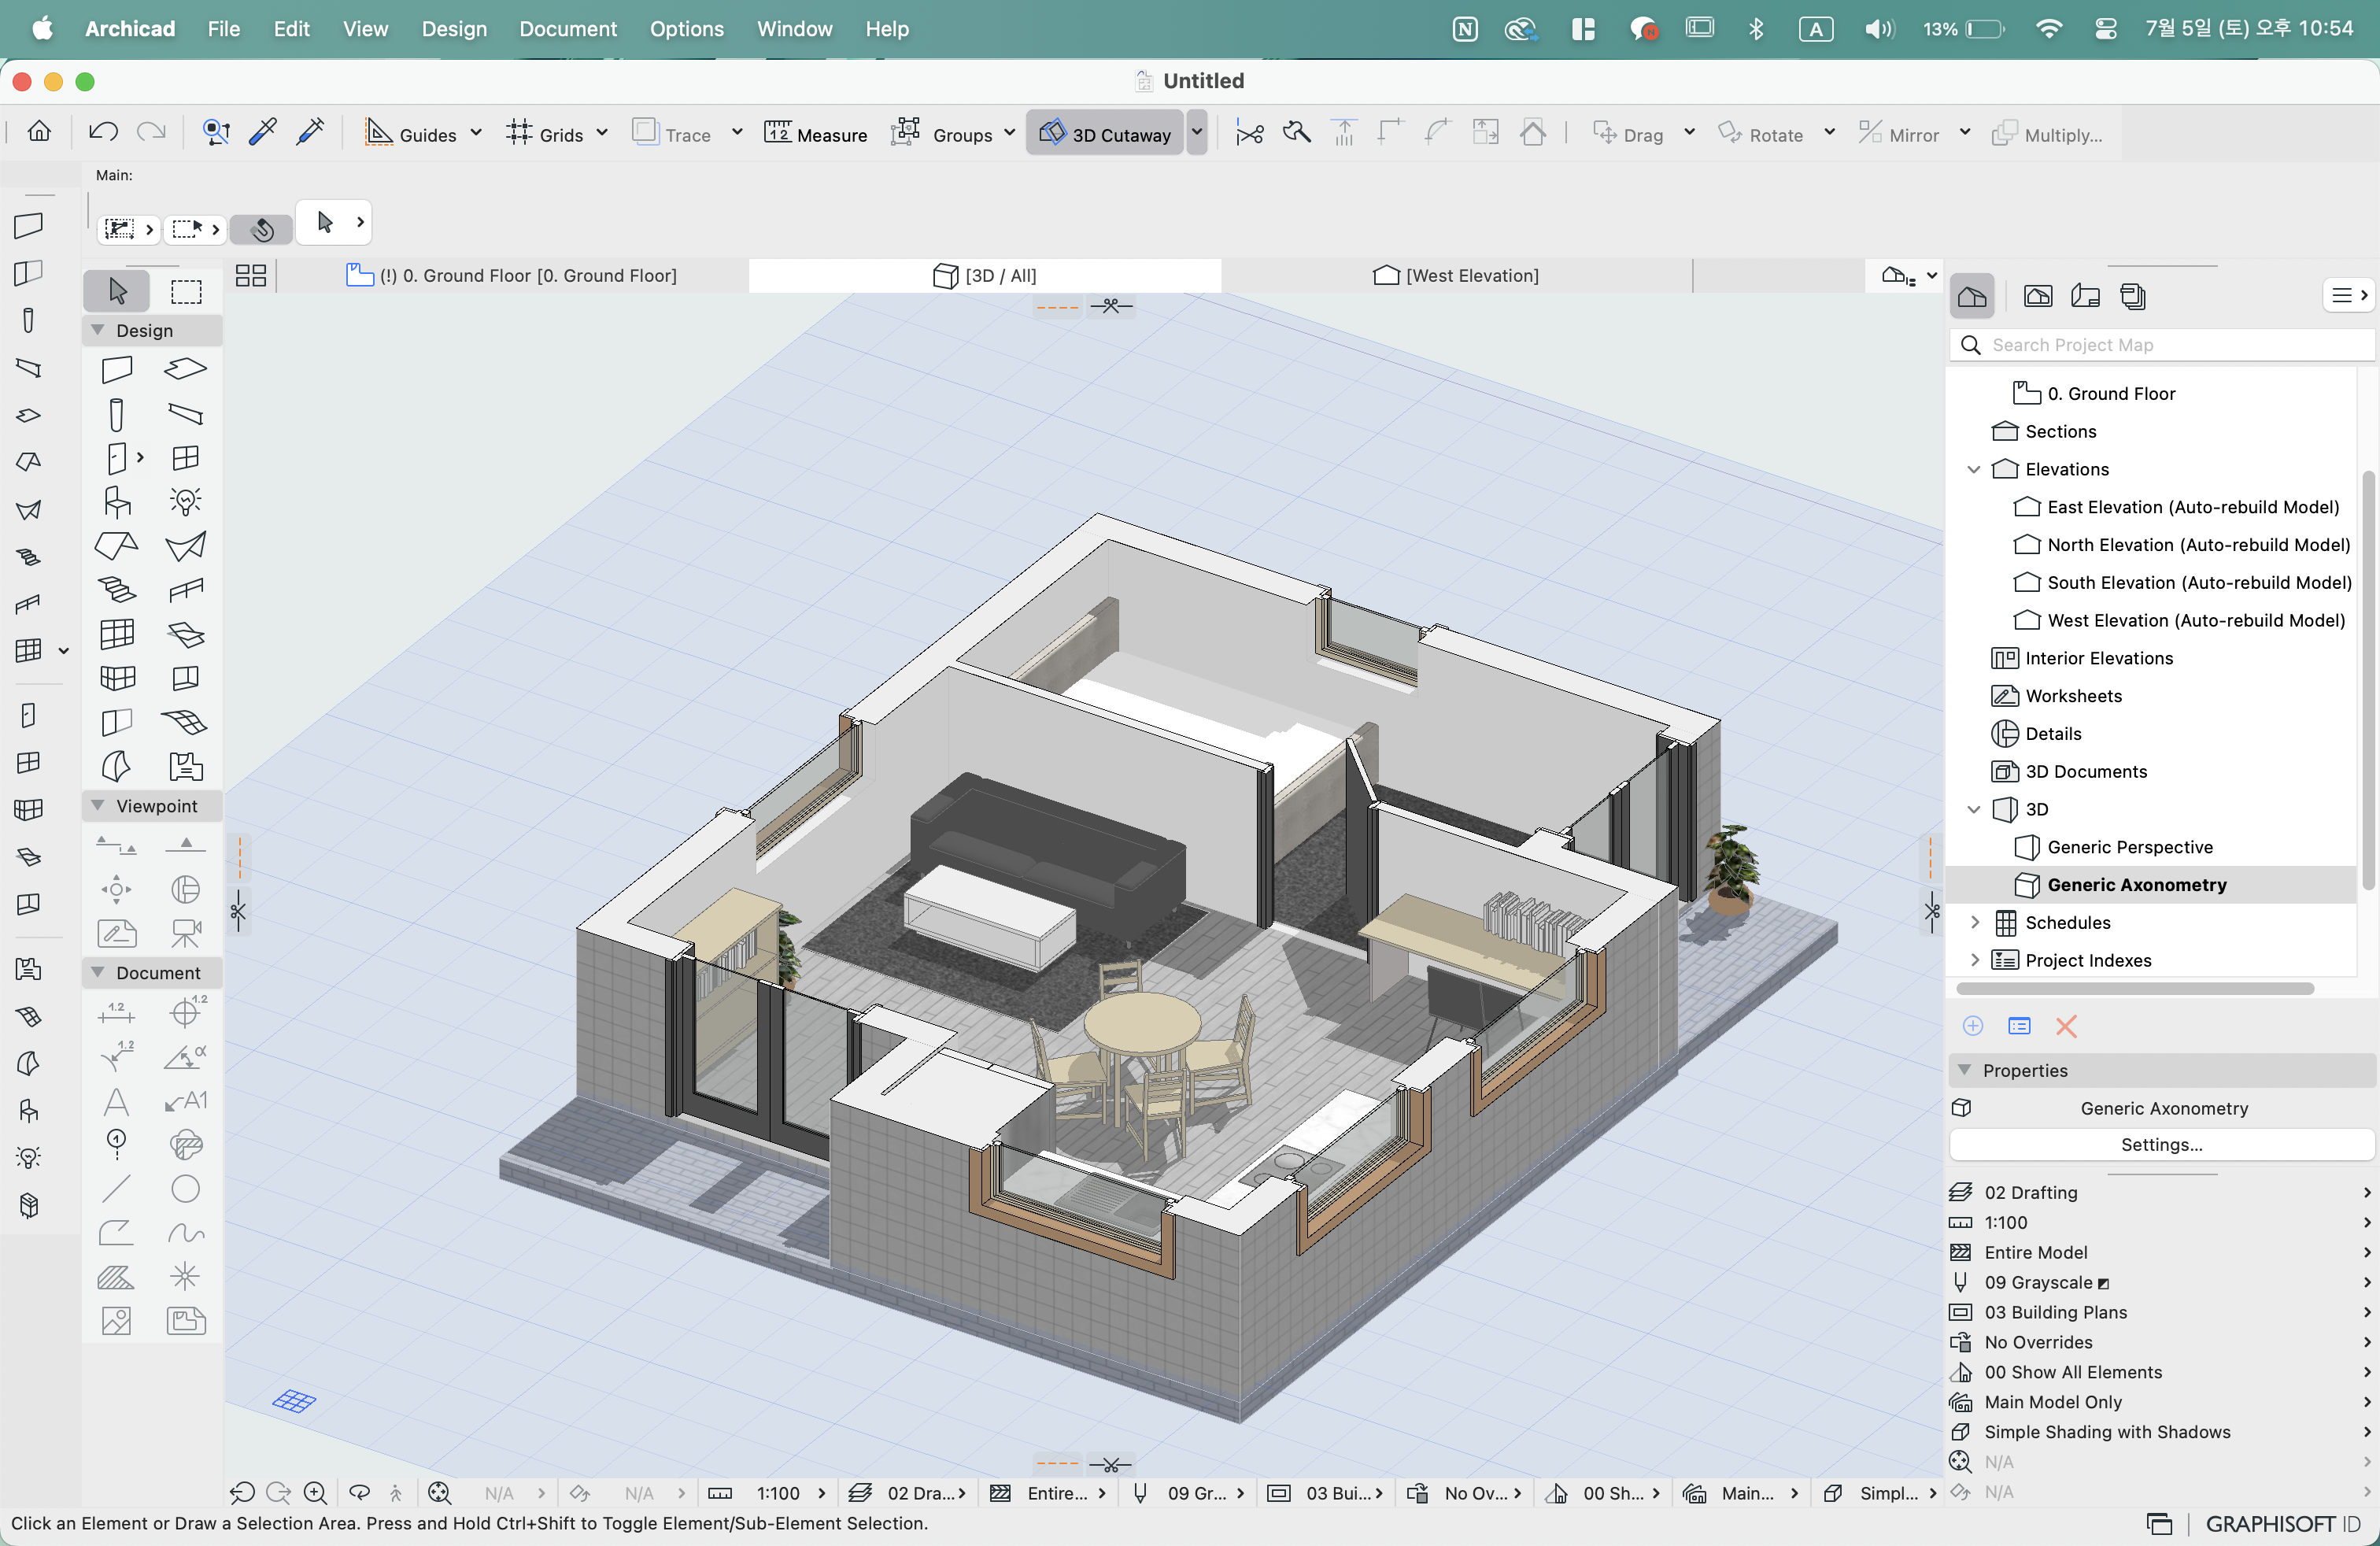Expand the Schedules tree node
Image resolution: width=2380 pixels, height=1546 pixels.
1974,922
